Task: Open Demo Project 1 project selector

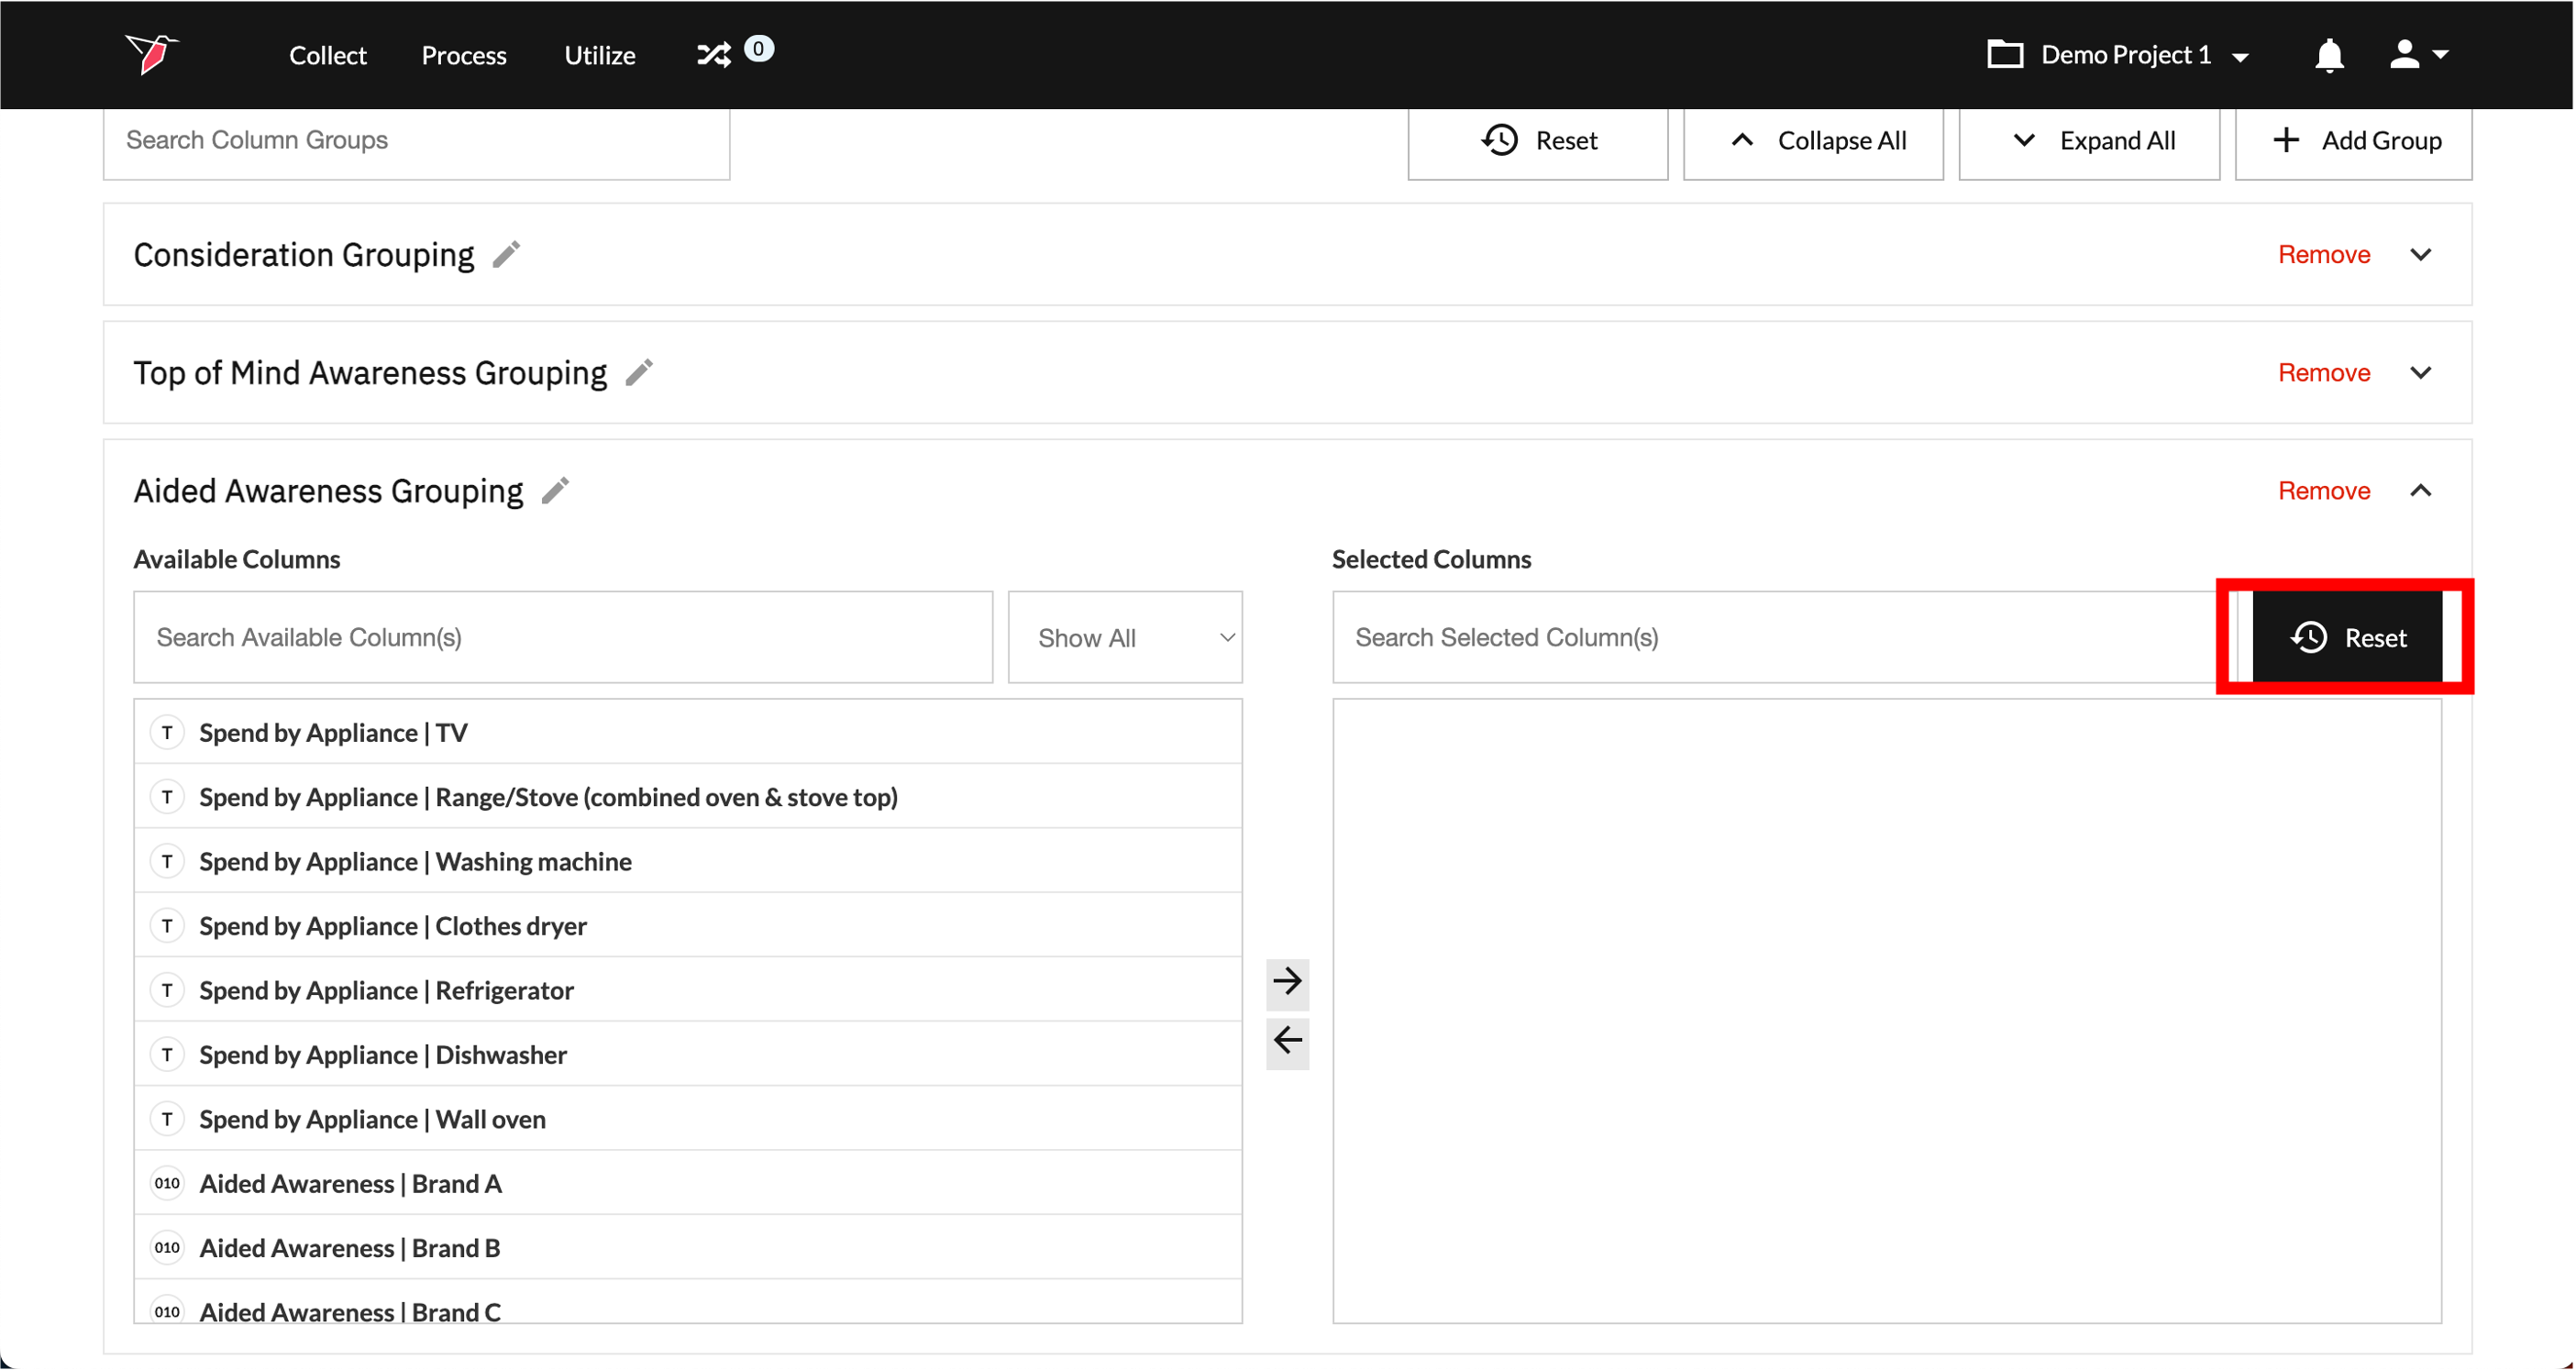Action: [x=2119, y=55]
